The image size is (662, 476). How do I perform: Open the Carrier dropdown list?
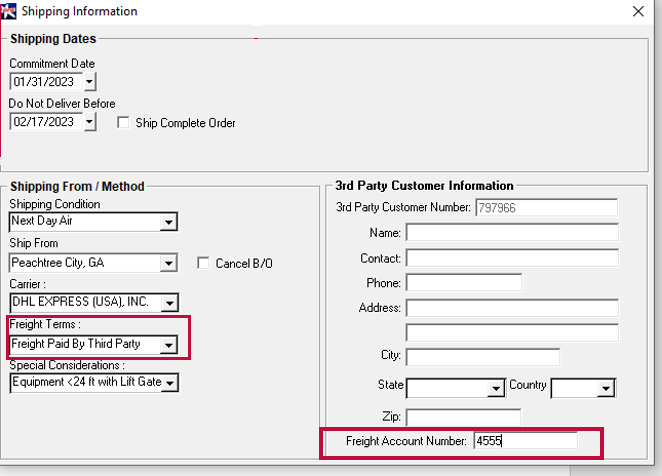pos(168,303)
